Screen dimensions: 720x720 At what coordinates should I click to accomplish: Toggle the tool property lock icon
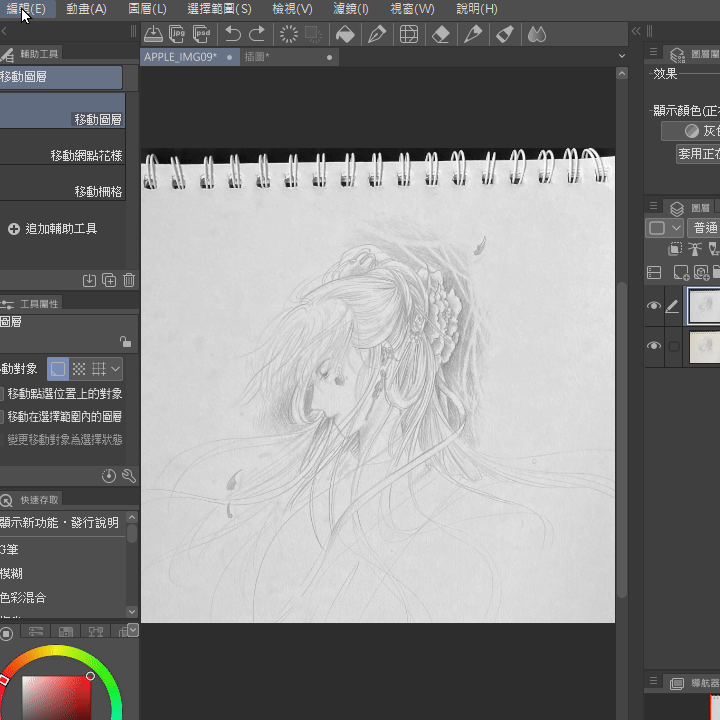tap(125, 342)
